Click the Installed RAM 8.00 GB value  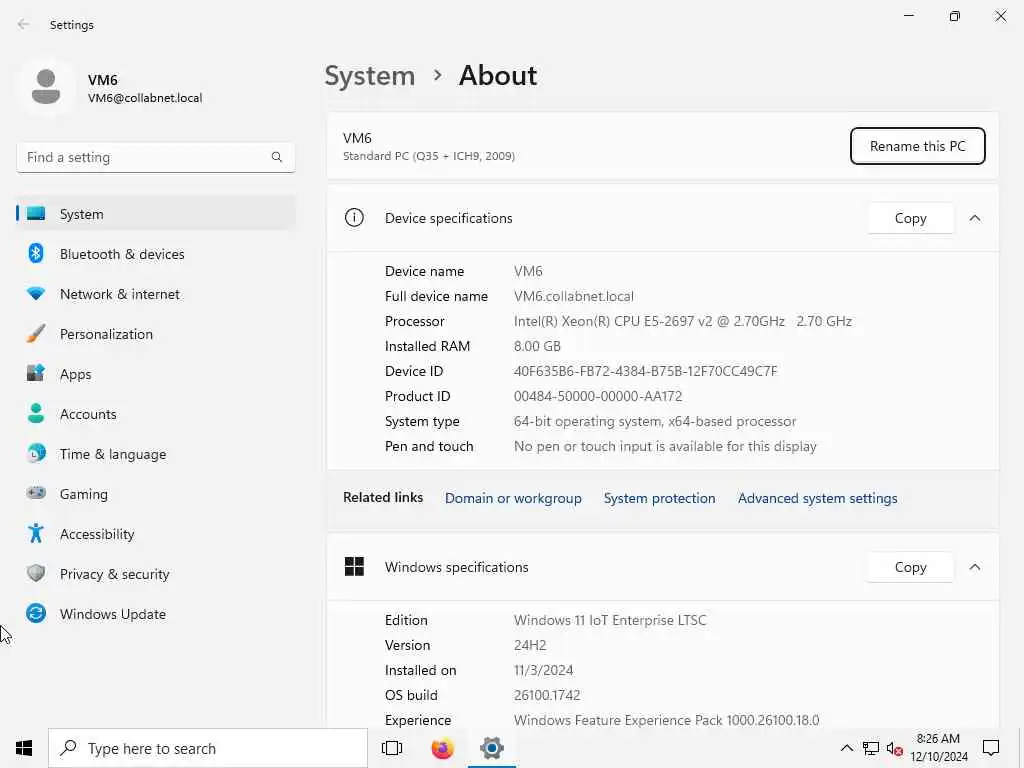tap(537, 346)
